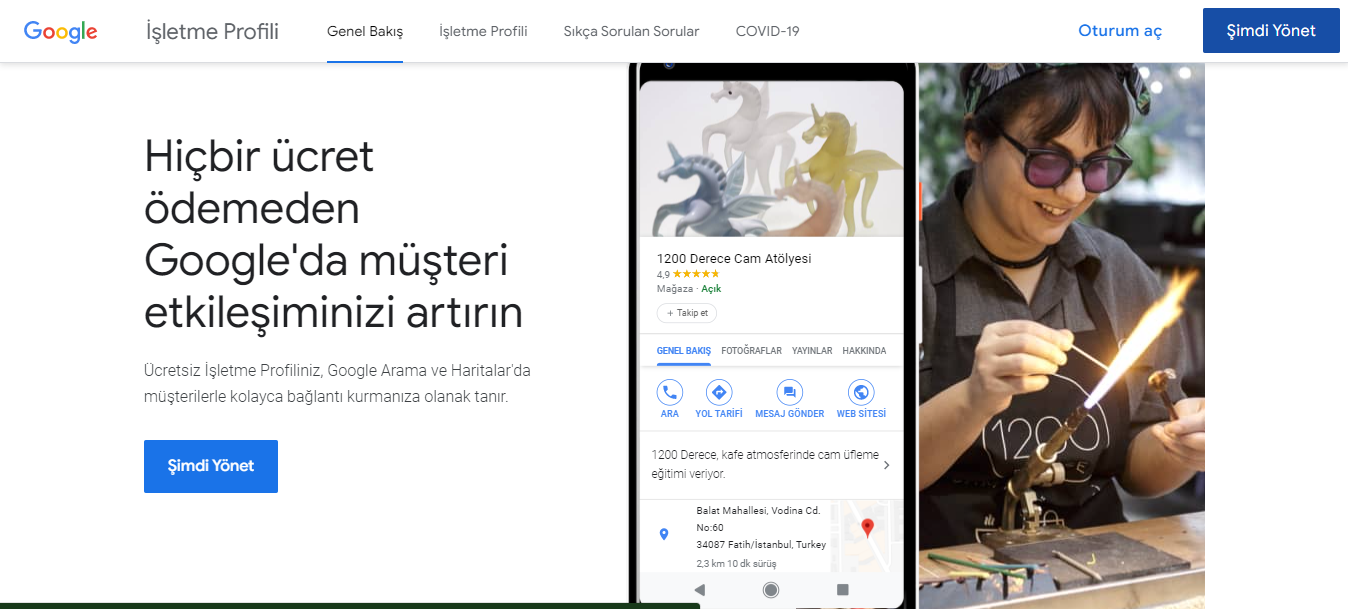Open the HAKKINDA tab
Image resolution: width=1348 pixels, height=609 pixels.
[865, 351]
